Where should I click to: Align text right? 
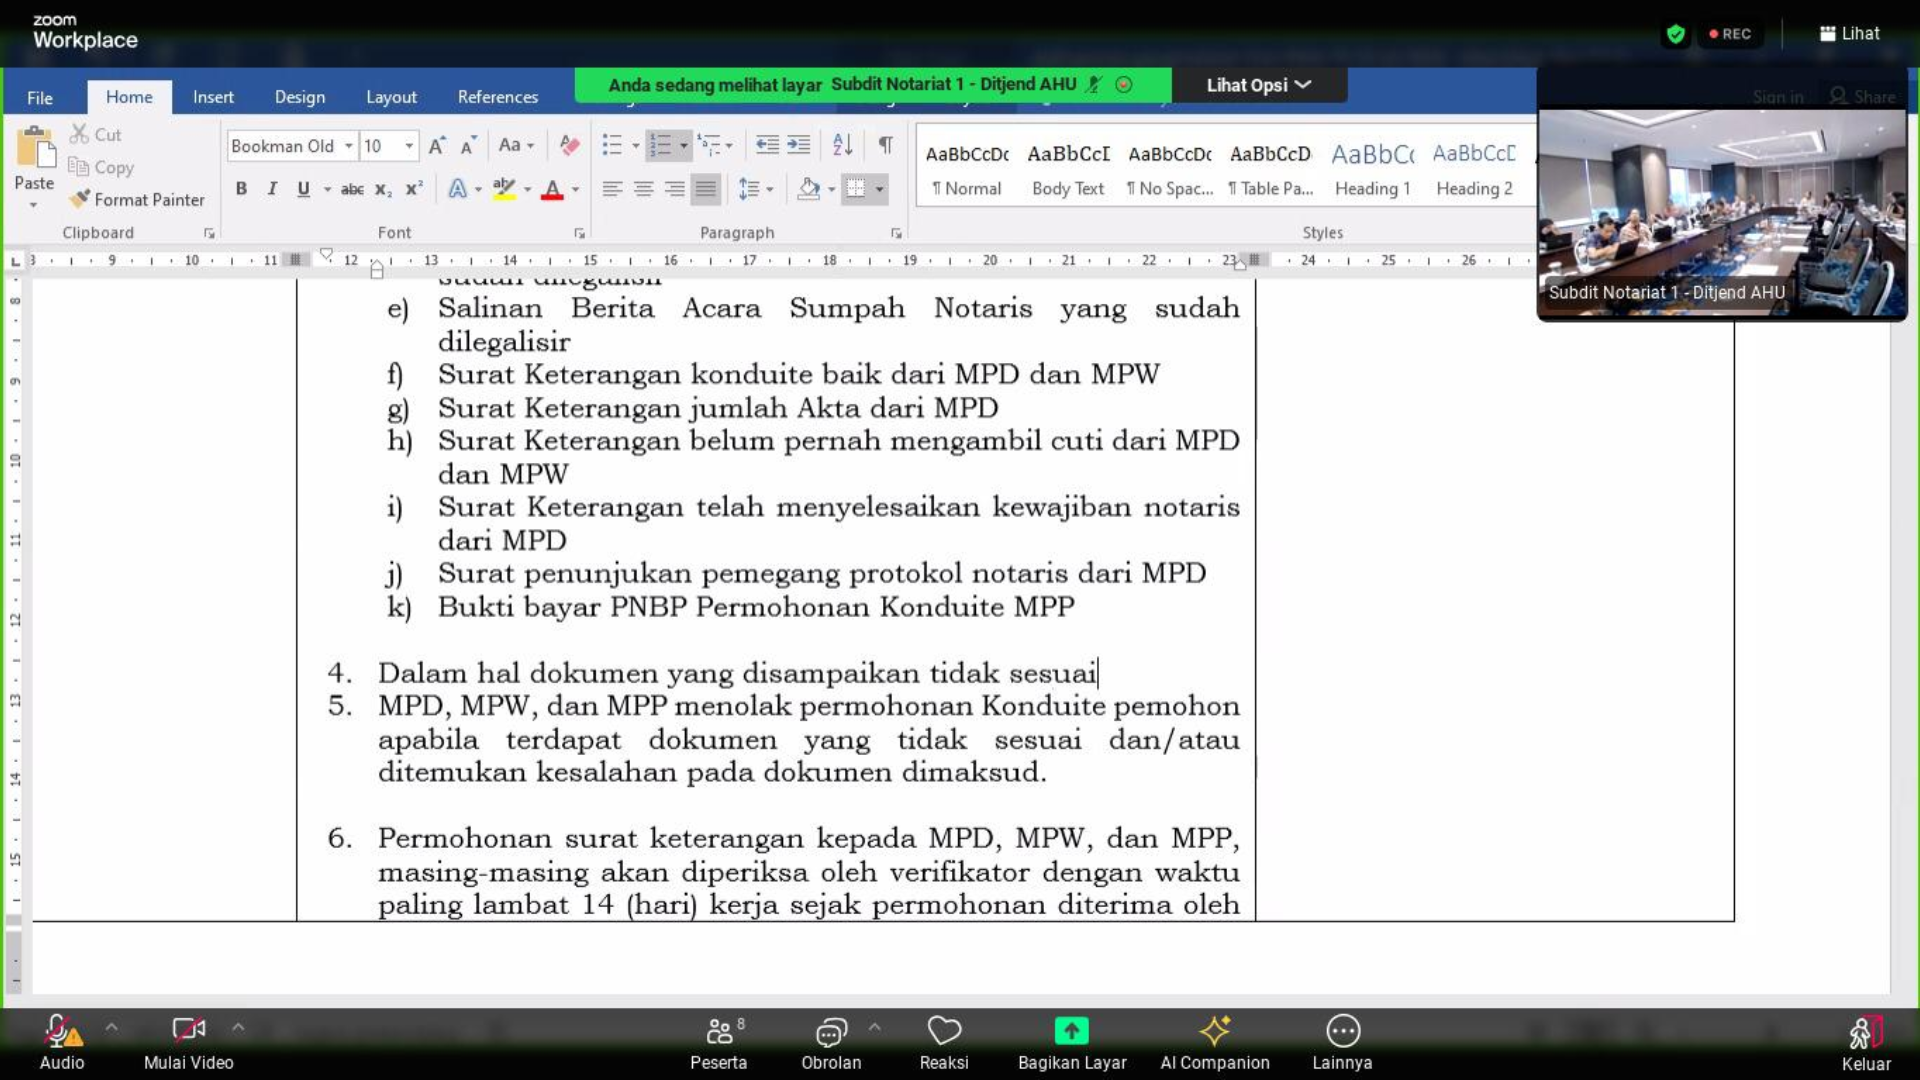675,189
